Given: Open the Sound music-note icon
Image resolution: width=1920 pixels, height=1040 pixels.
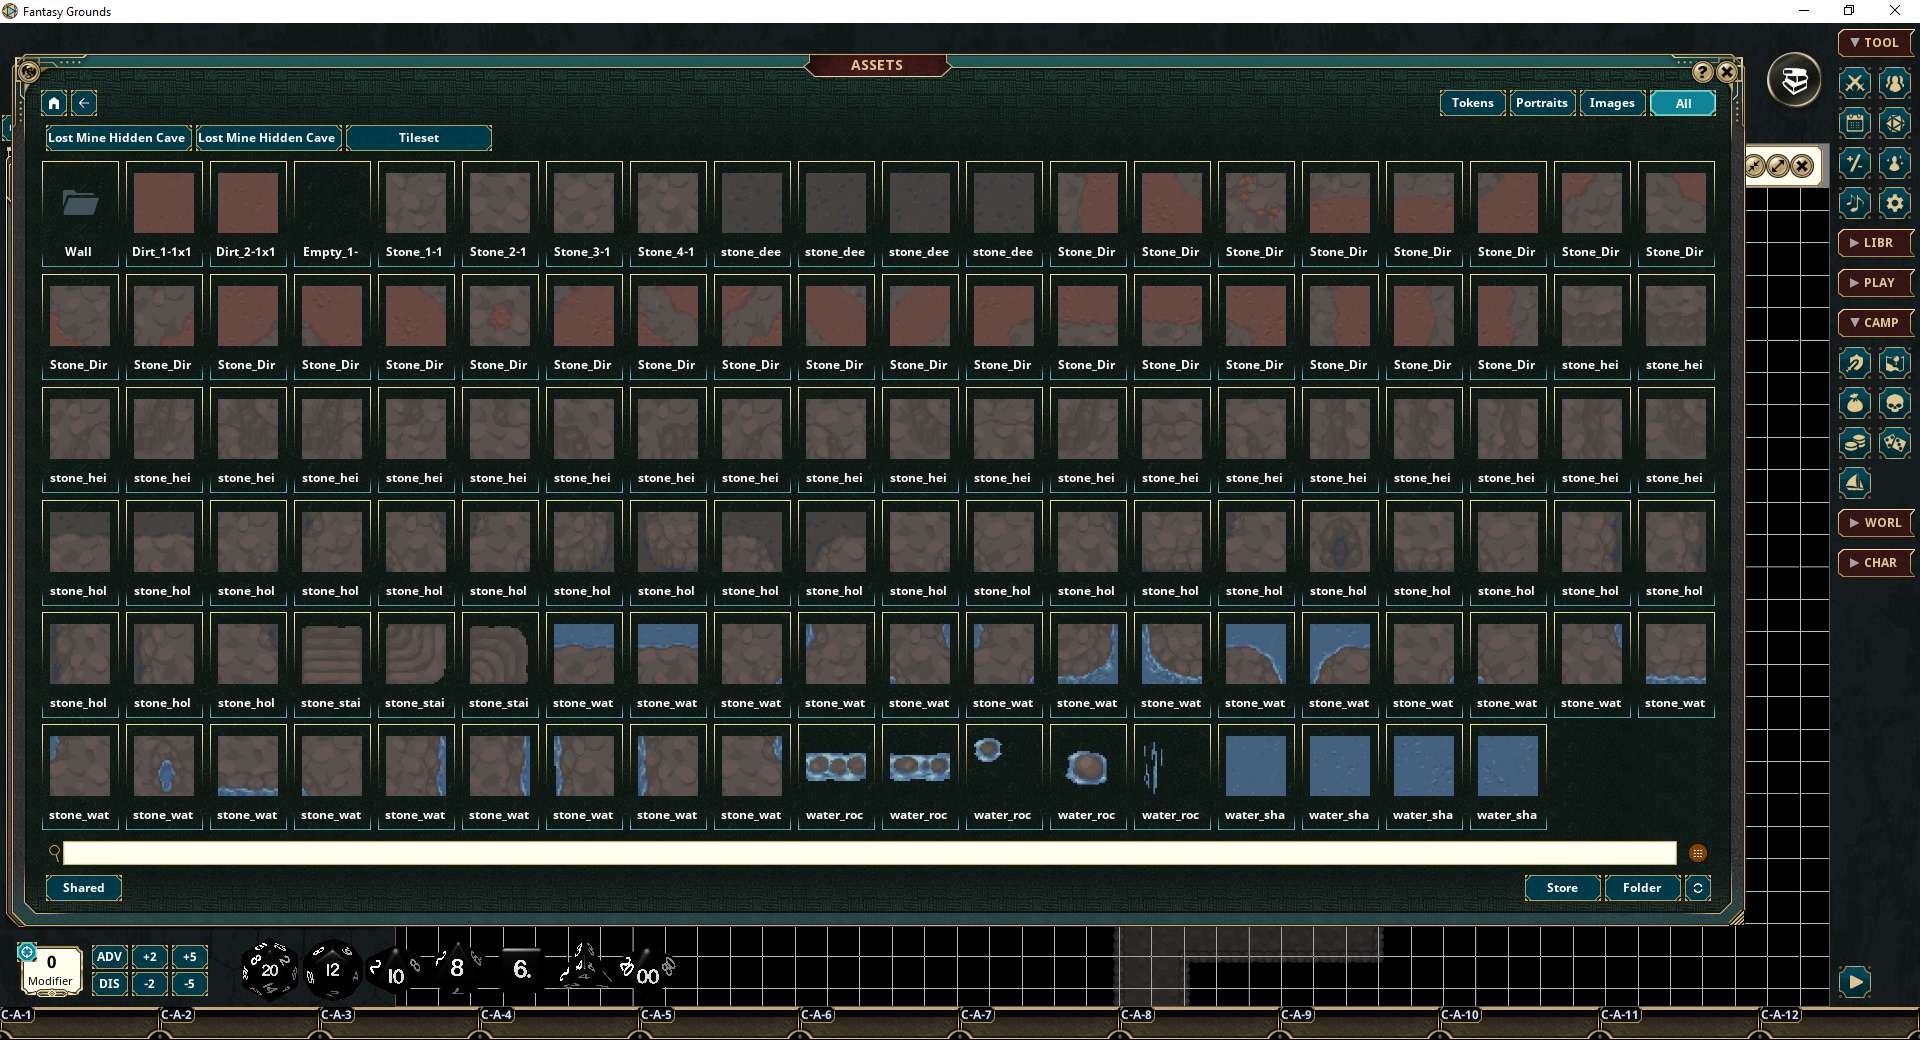Looking at the screenshot, I should click(1855, 203).
